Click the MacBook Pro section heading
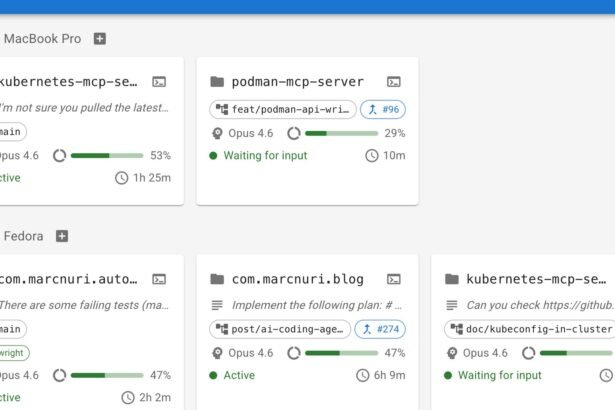This screenshot has width=615, height=410. (x=42, y=39)
